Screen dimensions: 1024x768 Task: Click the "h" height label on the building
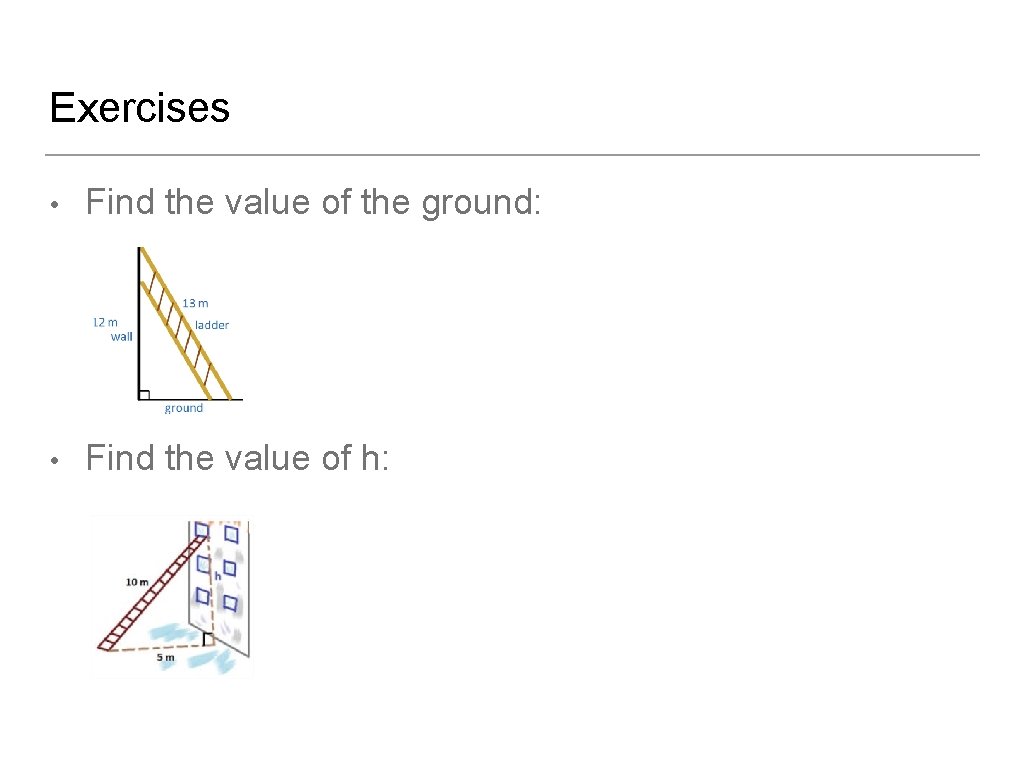point(217,576)
